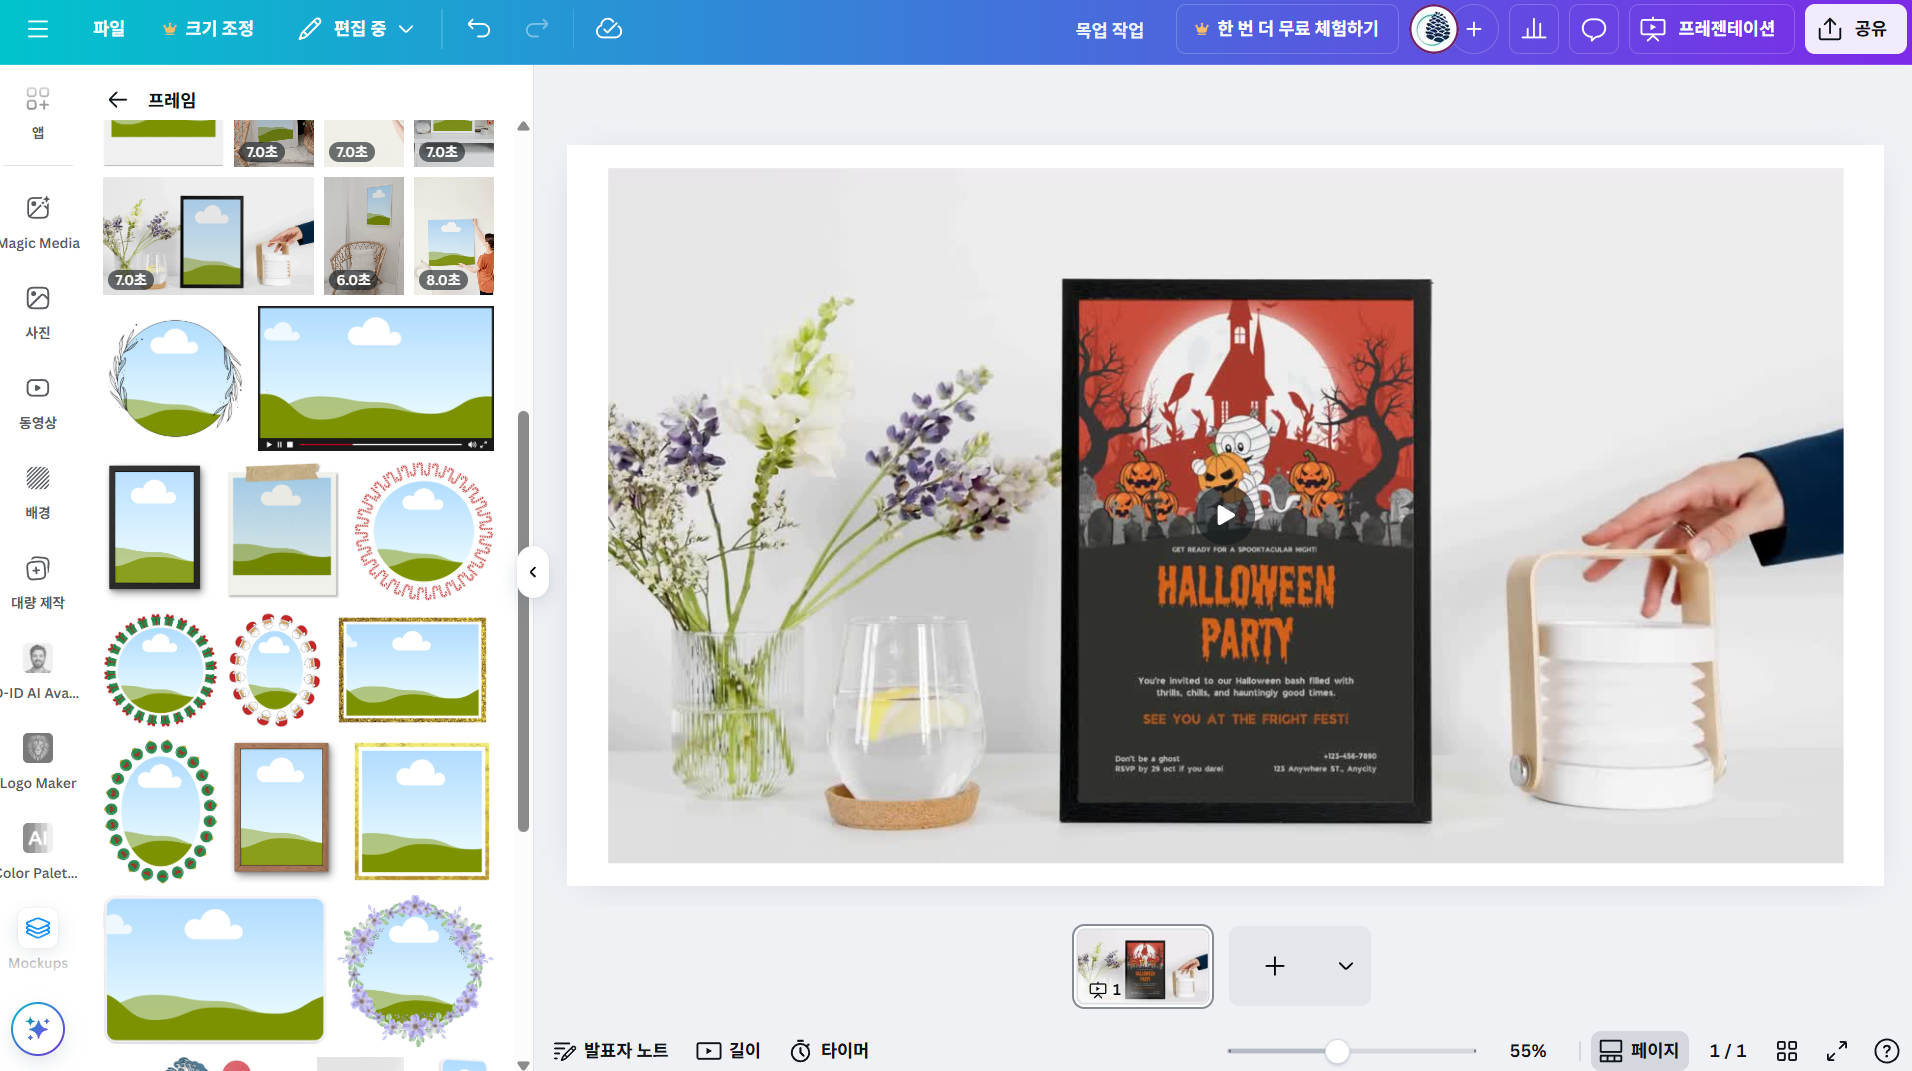Screen dimensions: 1912x1071
Task: Choose the plain rounded landscape frame
Action: coord(215,970)
